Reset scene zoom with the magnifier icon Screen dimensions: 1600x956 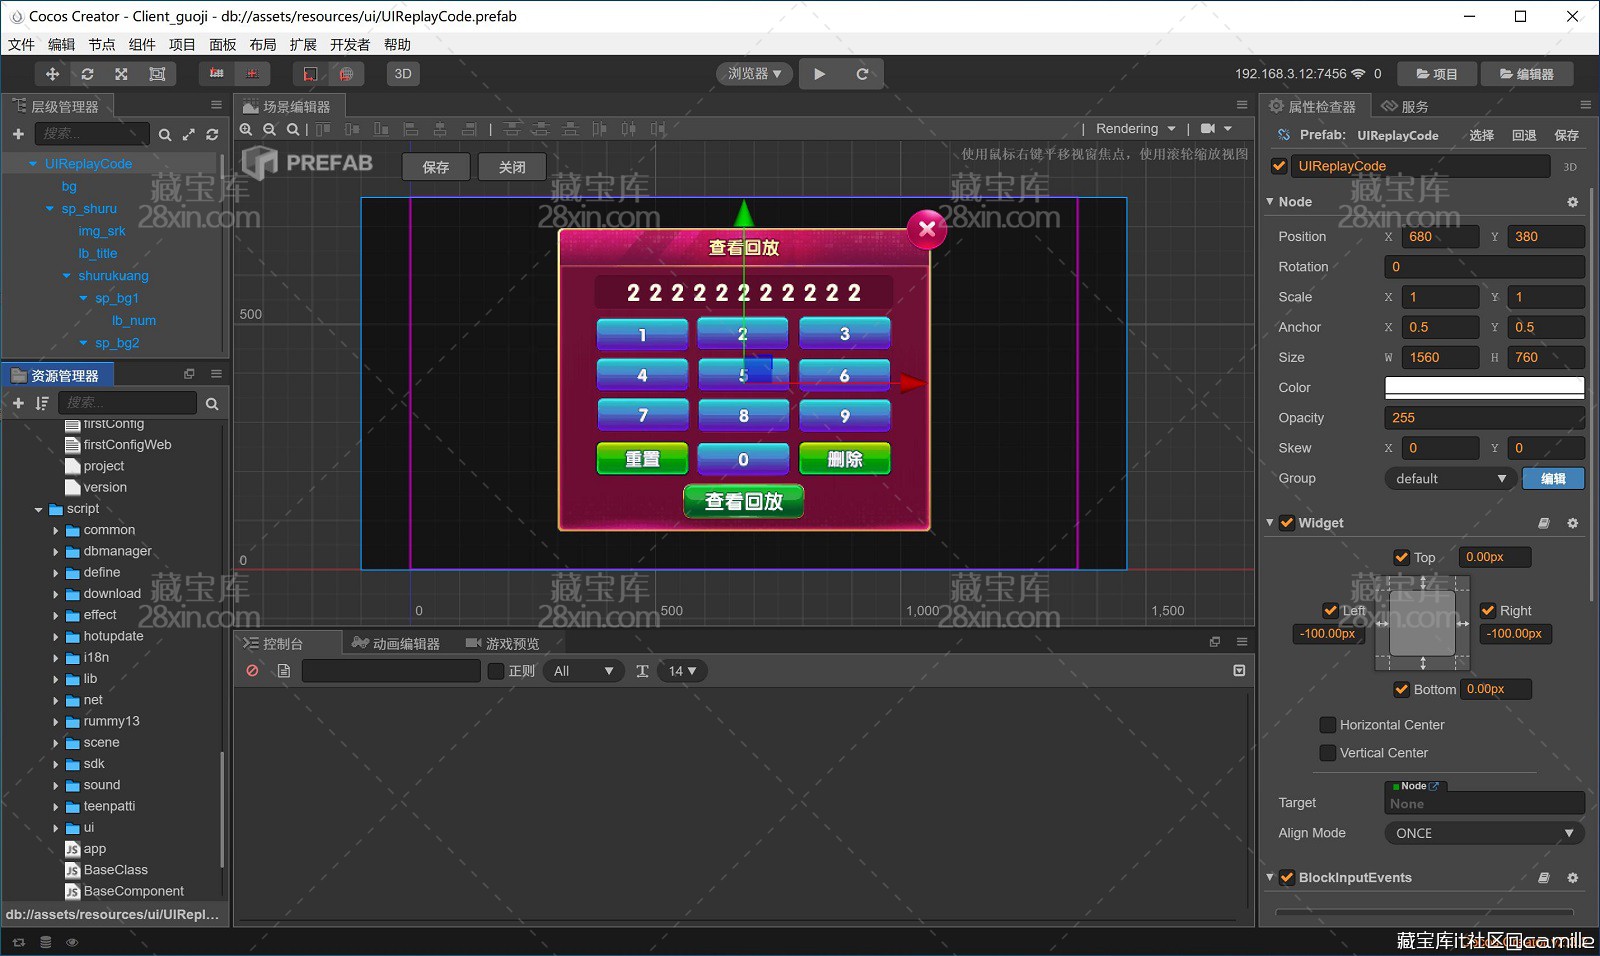[292, 129]
